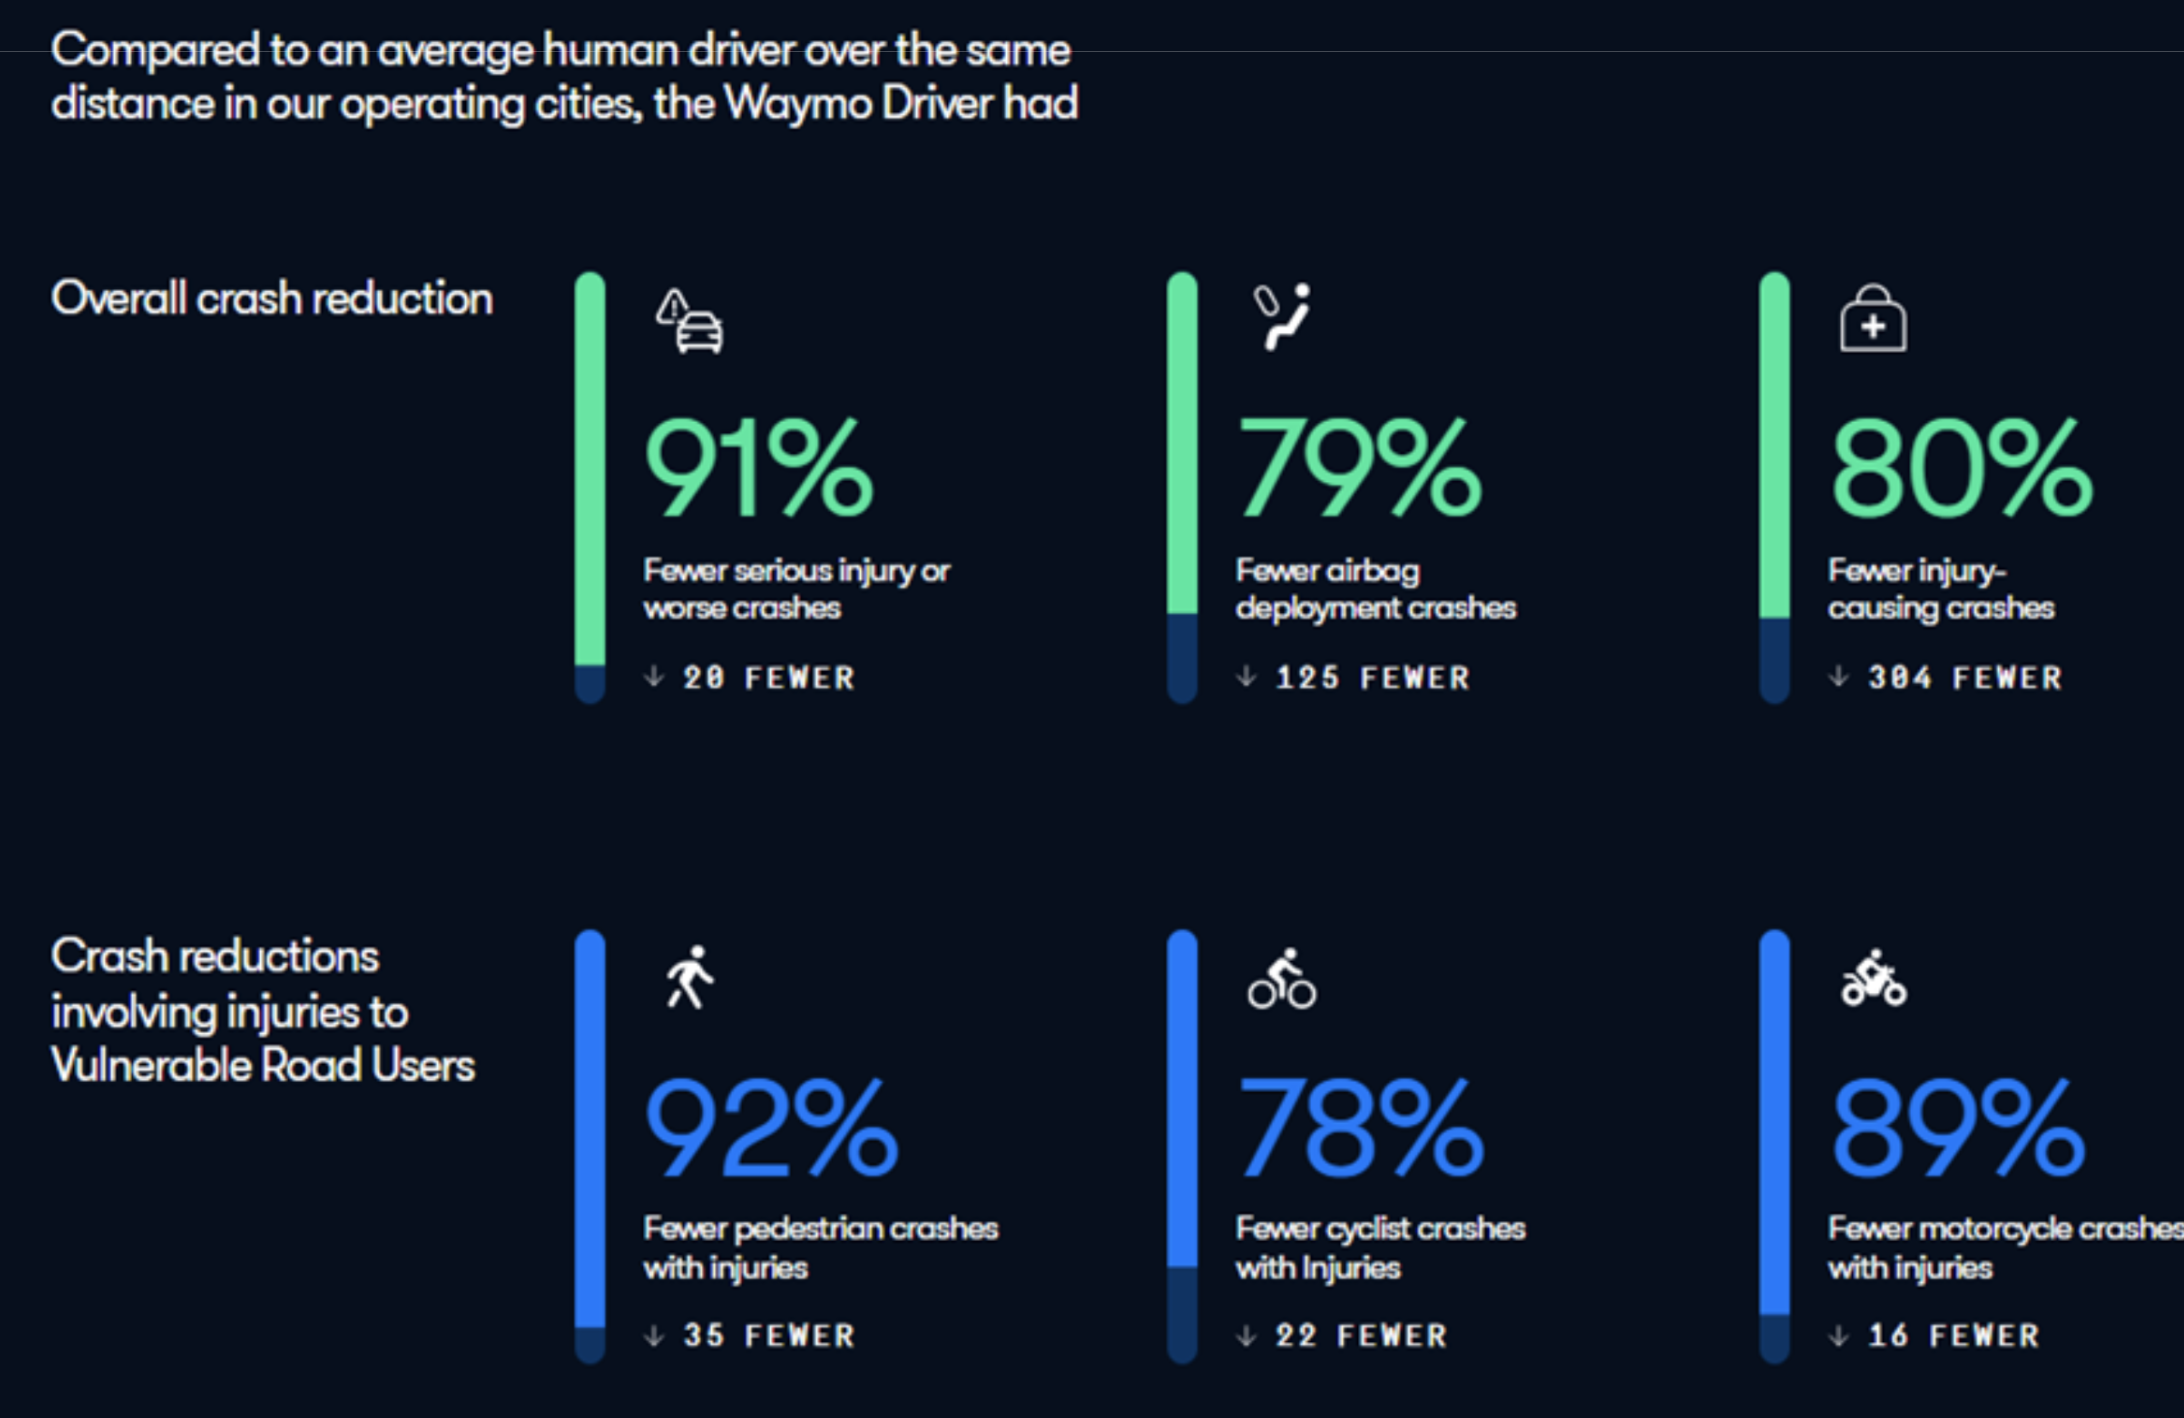Click the down arrow beside "20 FEWER"
This screenshot has height=1418, width=2184.
click(x=654, y=677)
